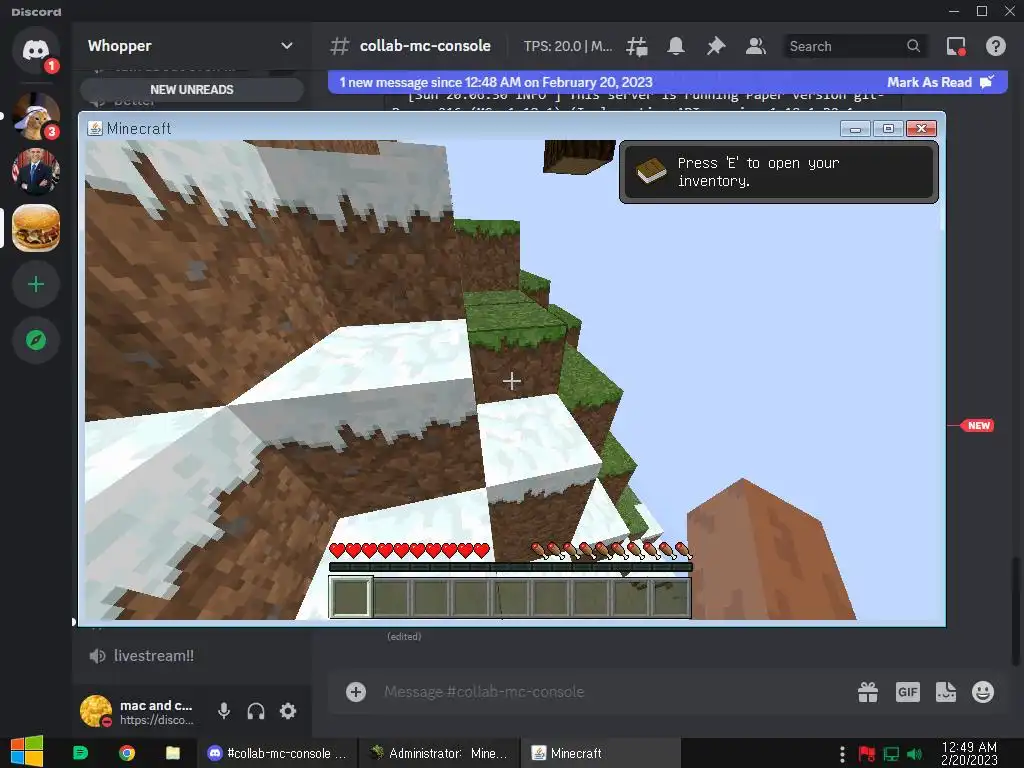Screen dimensions: 1024x768
Task: Click Discord chat scrollbar
Action: [x=1014, y=611]
